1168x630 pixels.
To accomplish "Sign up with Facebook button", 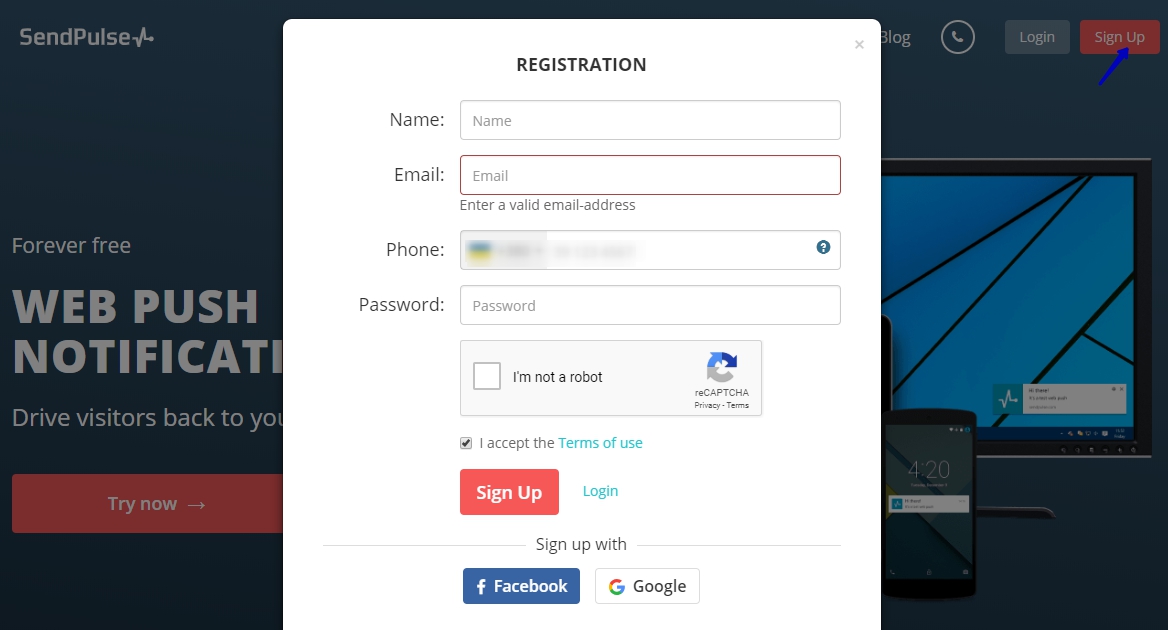I will [x=521, y=586].
